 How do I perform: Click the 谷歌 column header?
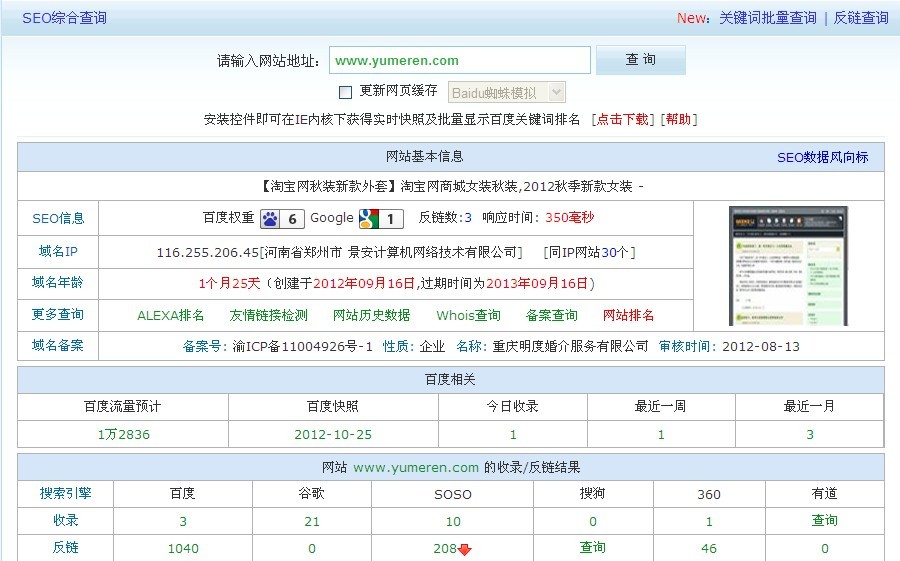tap(312, 493)
